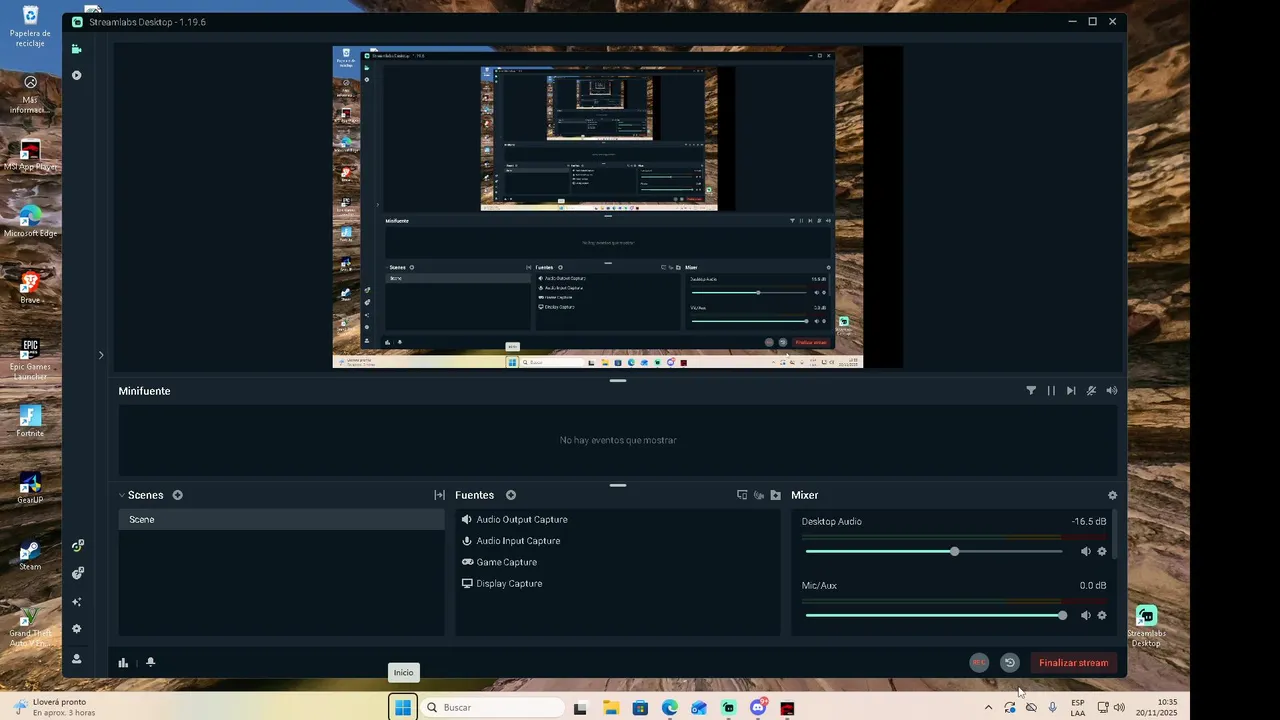Open Microsoft Store from taskbar
This screenshot has height=720, width=1280.
click(640, 707)
